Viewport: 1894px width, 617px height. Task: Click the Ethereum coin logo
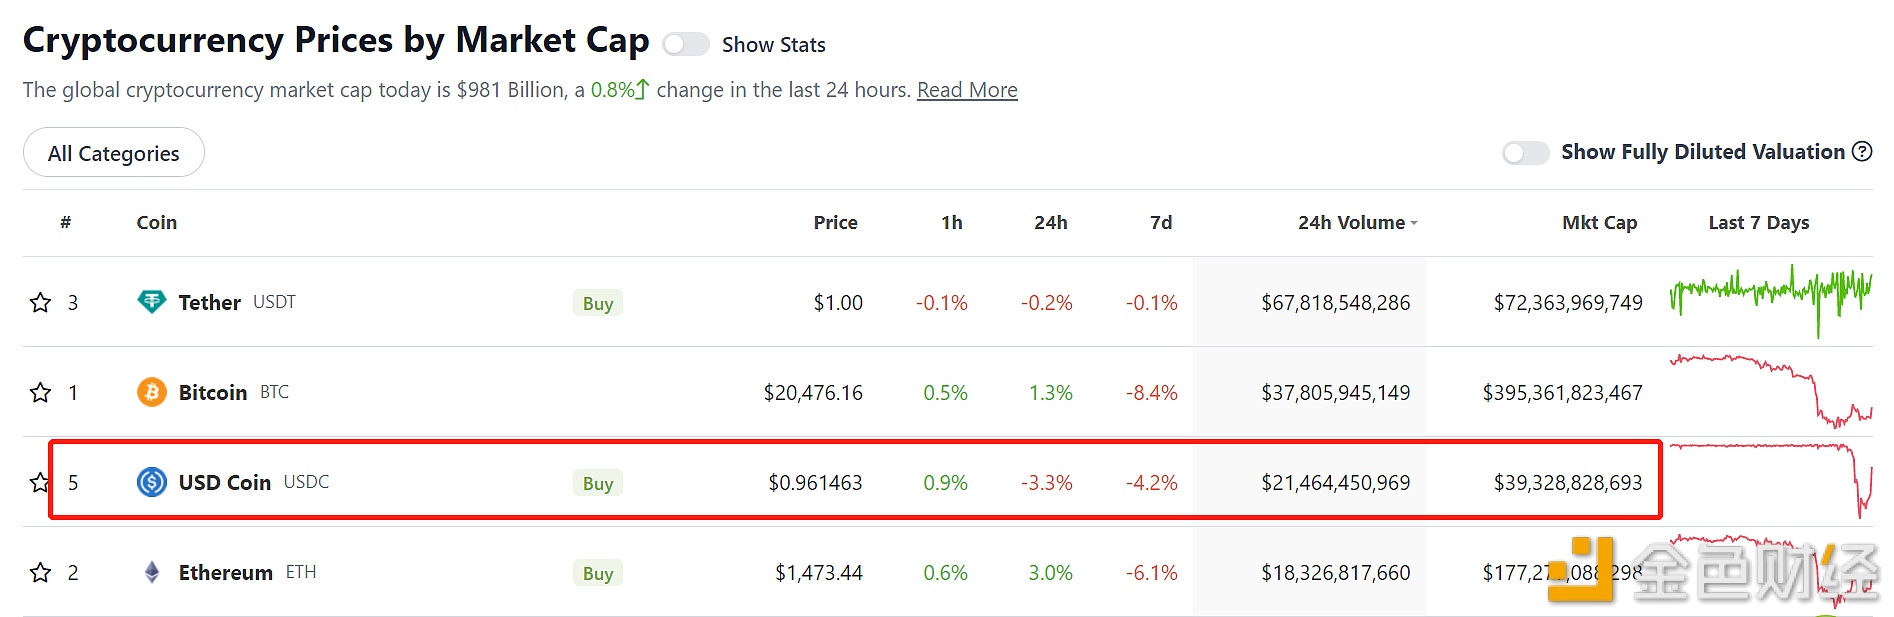[152, 572]
